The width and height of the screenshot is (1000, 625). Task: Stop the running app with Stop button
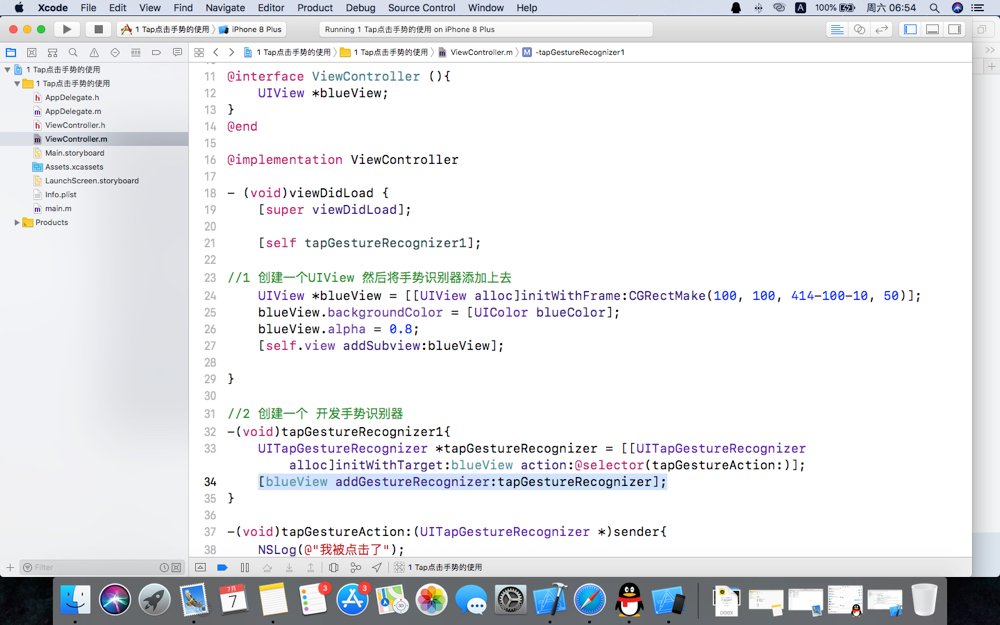[x=98, y=29]
